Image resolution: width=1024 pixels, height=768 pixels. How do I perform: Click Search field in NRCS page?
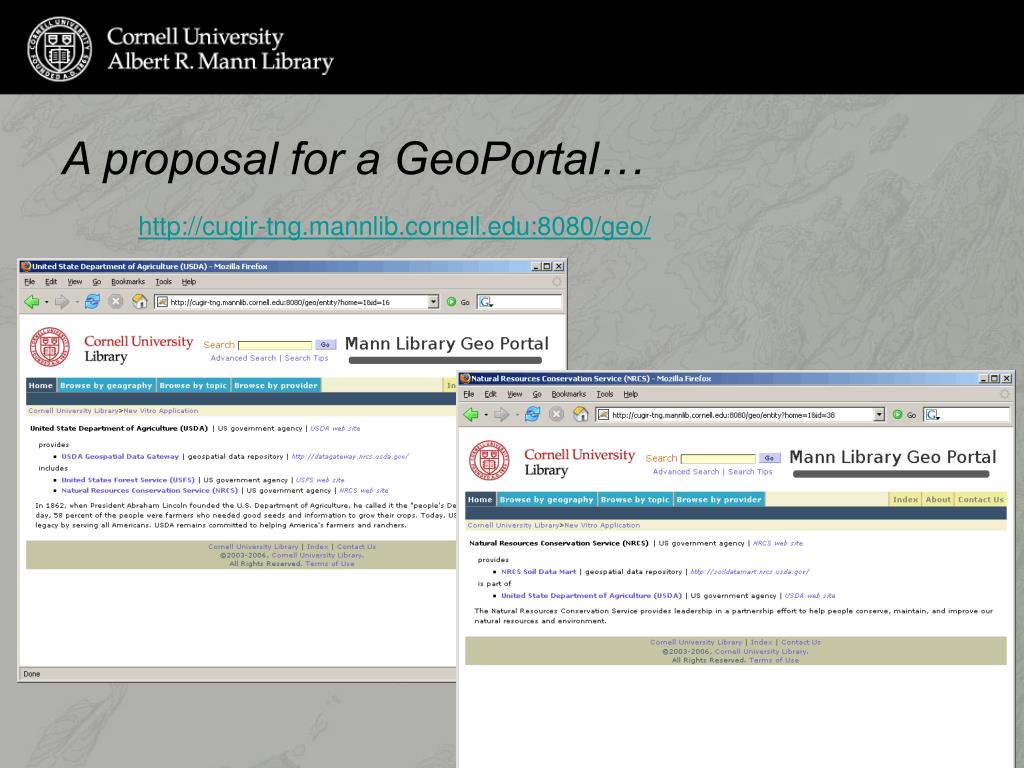pyautogui.click(x=718, y=459)
